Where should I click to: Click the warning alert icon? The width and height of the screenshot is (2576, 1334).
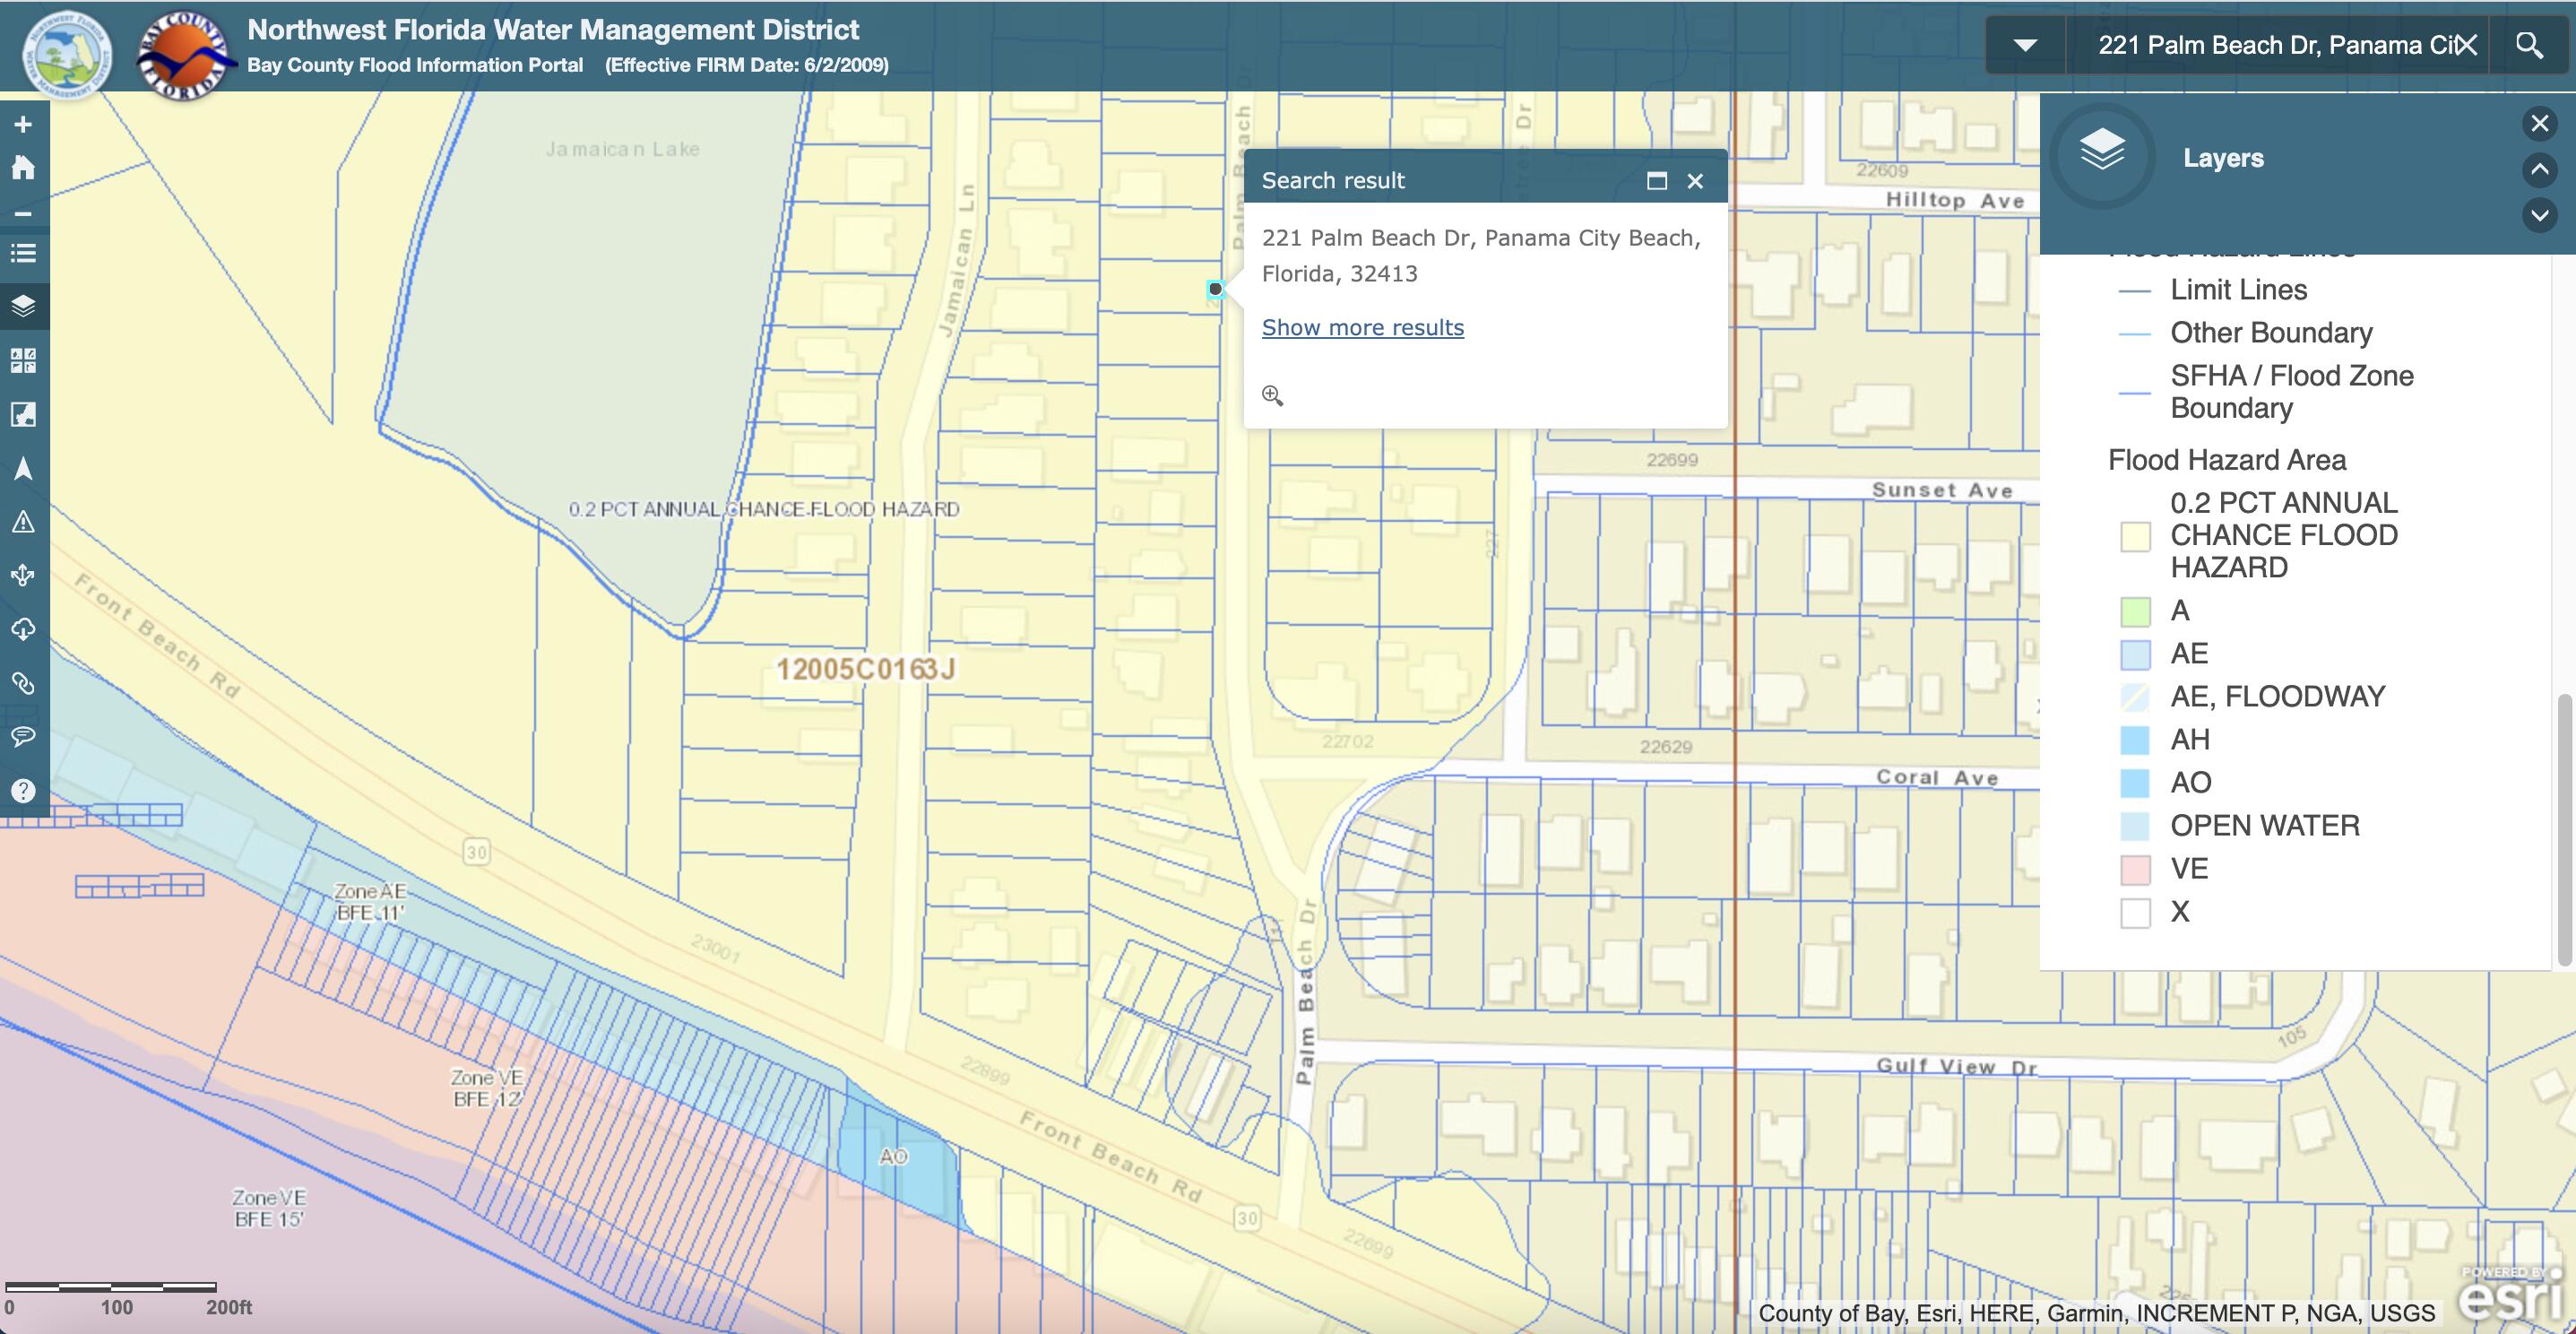coord(22,522)
